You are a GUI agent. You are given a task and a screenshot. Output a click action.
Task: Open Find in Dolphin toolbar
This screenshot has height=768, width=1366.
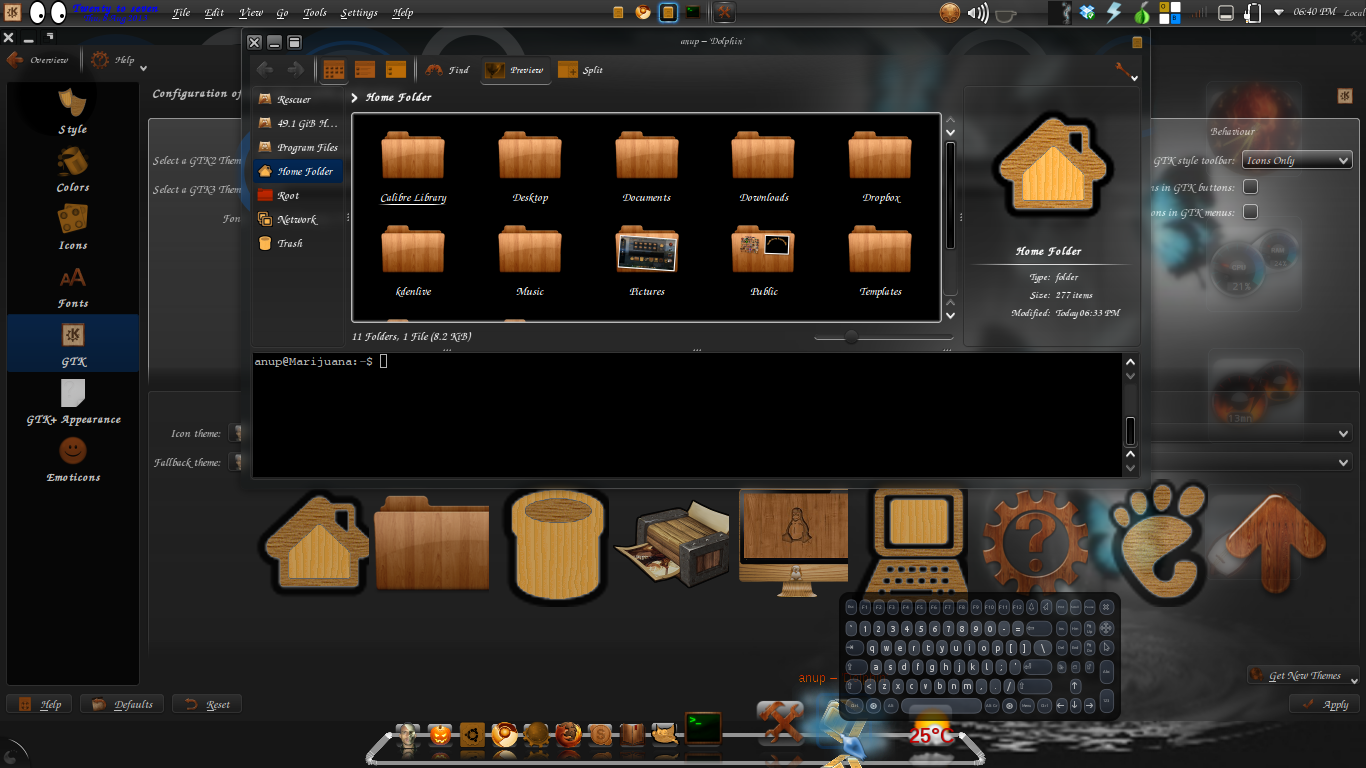(x=447, y=69)
